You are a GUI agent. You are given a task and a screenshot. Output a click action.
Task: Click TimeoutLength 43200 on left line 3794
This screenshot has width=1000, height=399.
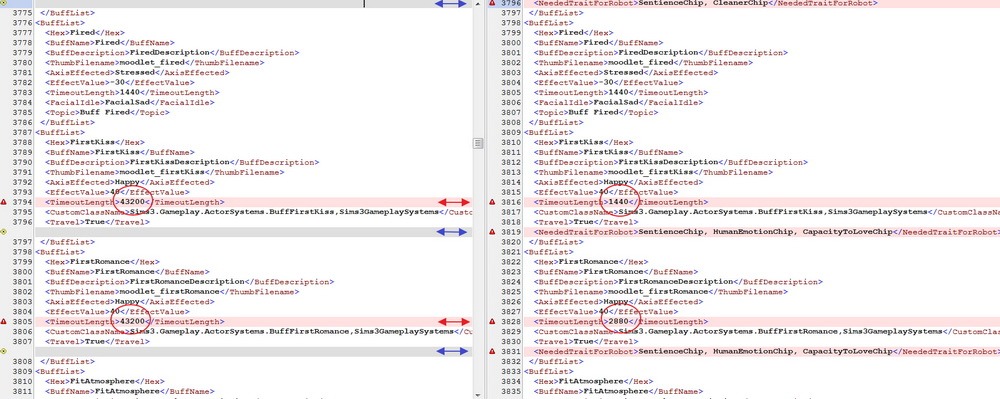click(135, 202)
